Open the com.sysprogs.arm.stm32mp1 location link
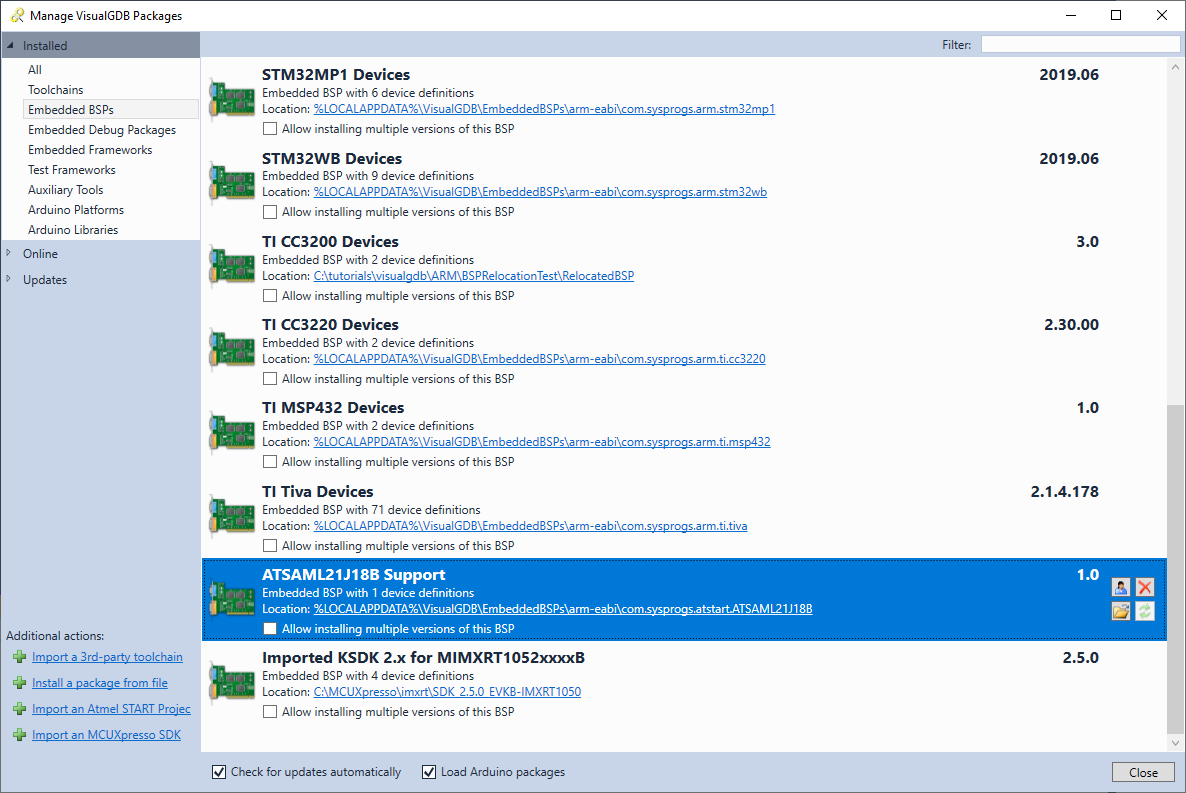The width and height of the screenshot is (1186, 793). [545, 109]
